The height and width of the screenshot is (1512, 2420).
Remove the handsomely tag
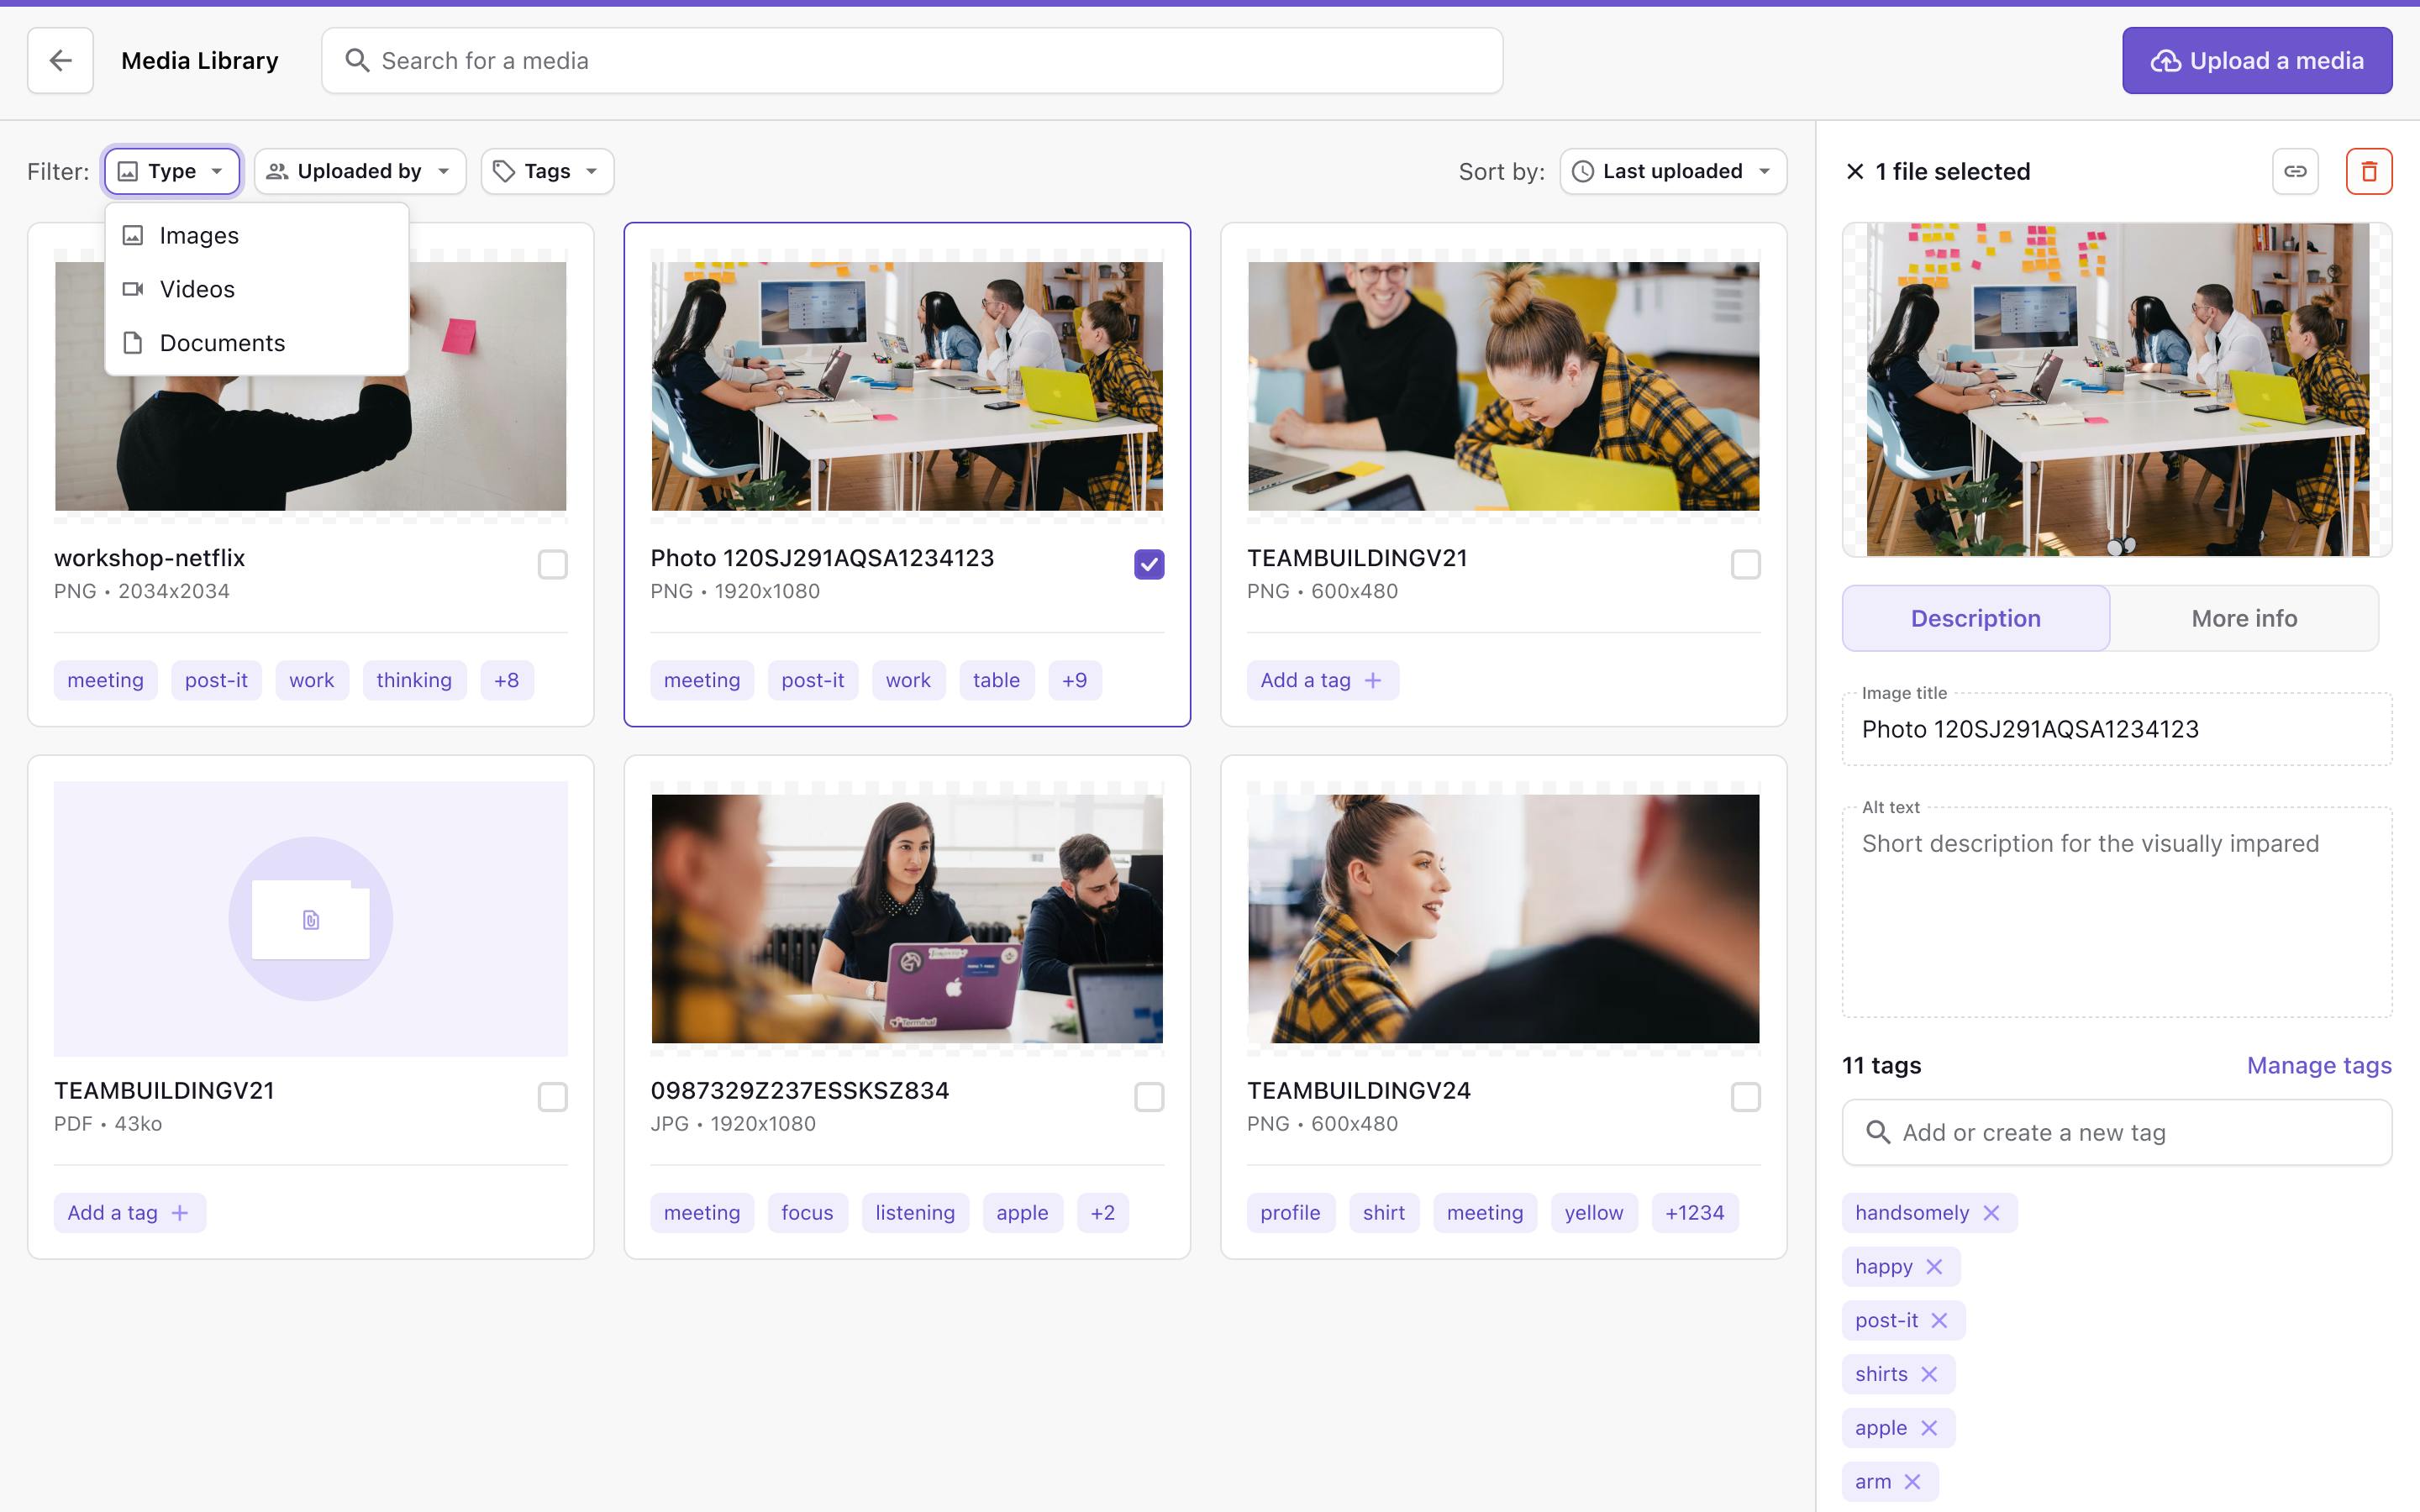[x=1991, y=1213]
